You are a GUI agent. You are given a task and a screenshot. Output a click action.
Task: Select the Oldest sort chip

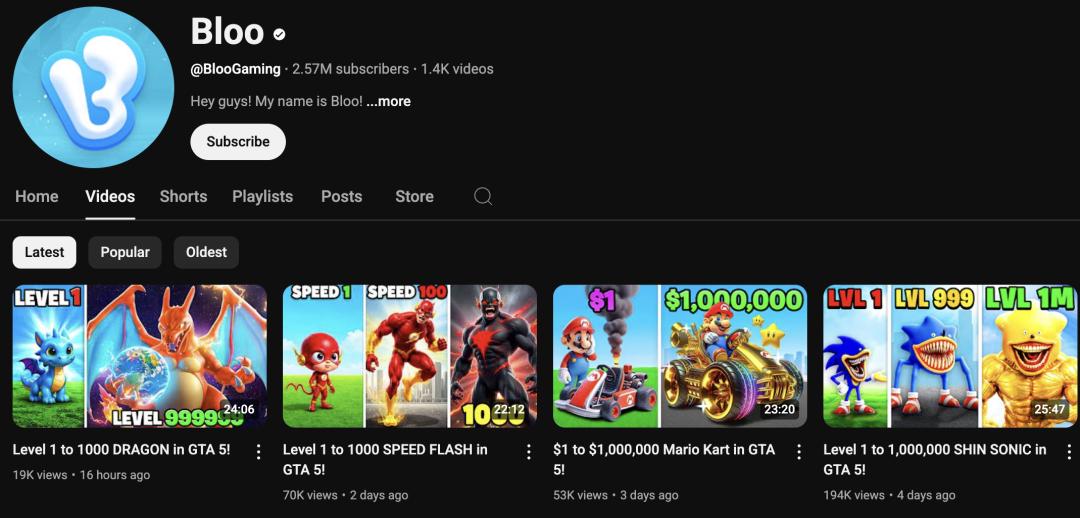[206, 252]
